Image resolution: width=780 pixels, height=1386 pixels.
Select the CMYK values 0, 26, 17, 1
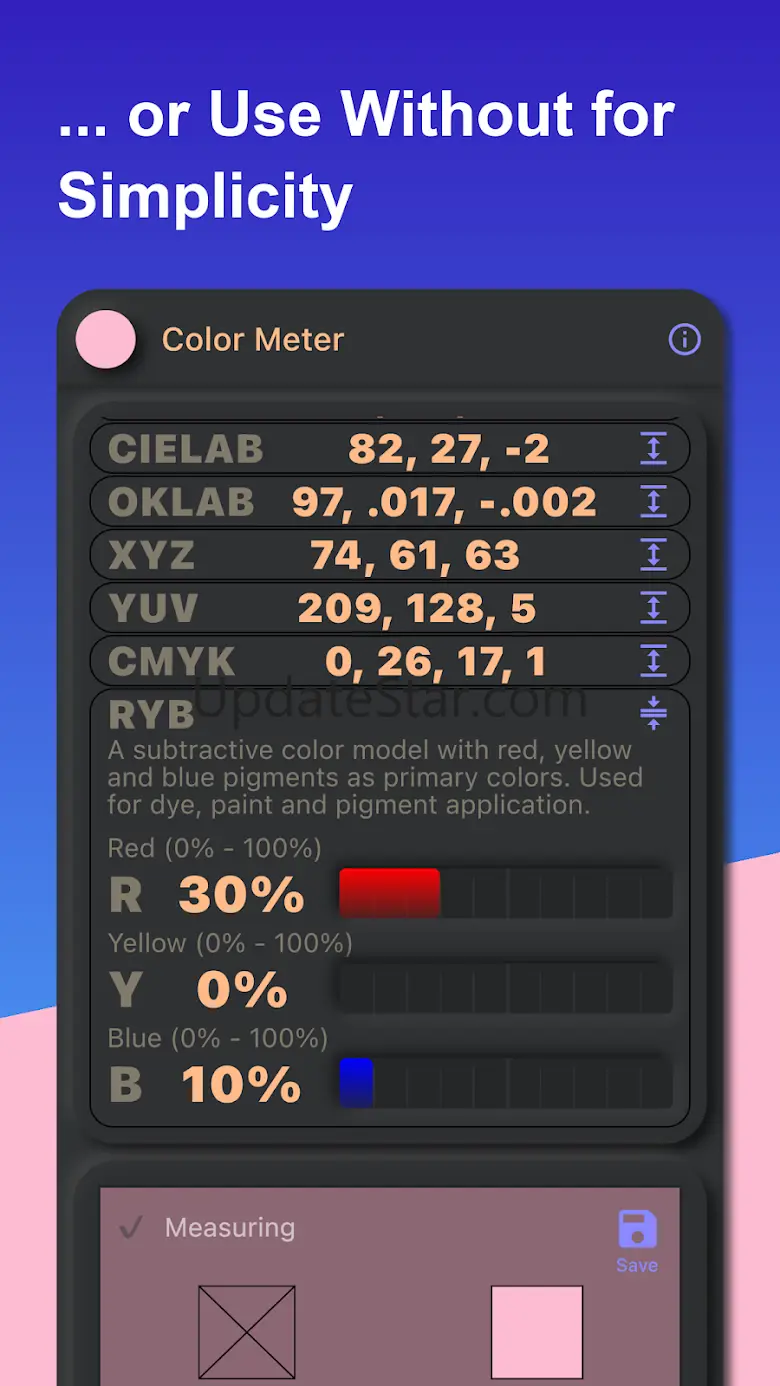pyautogui.click(x=436, y=661)
